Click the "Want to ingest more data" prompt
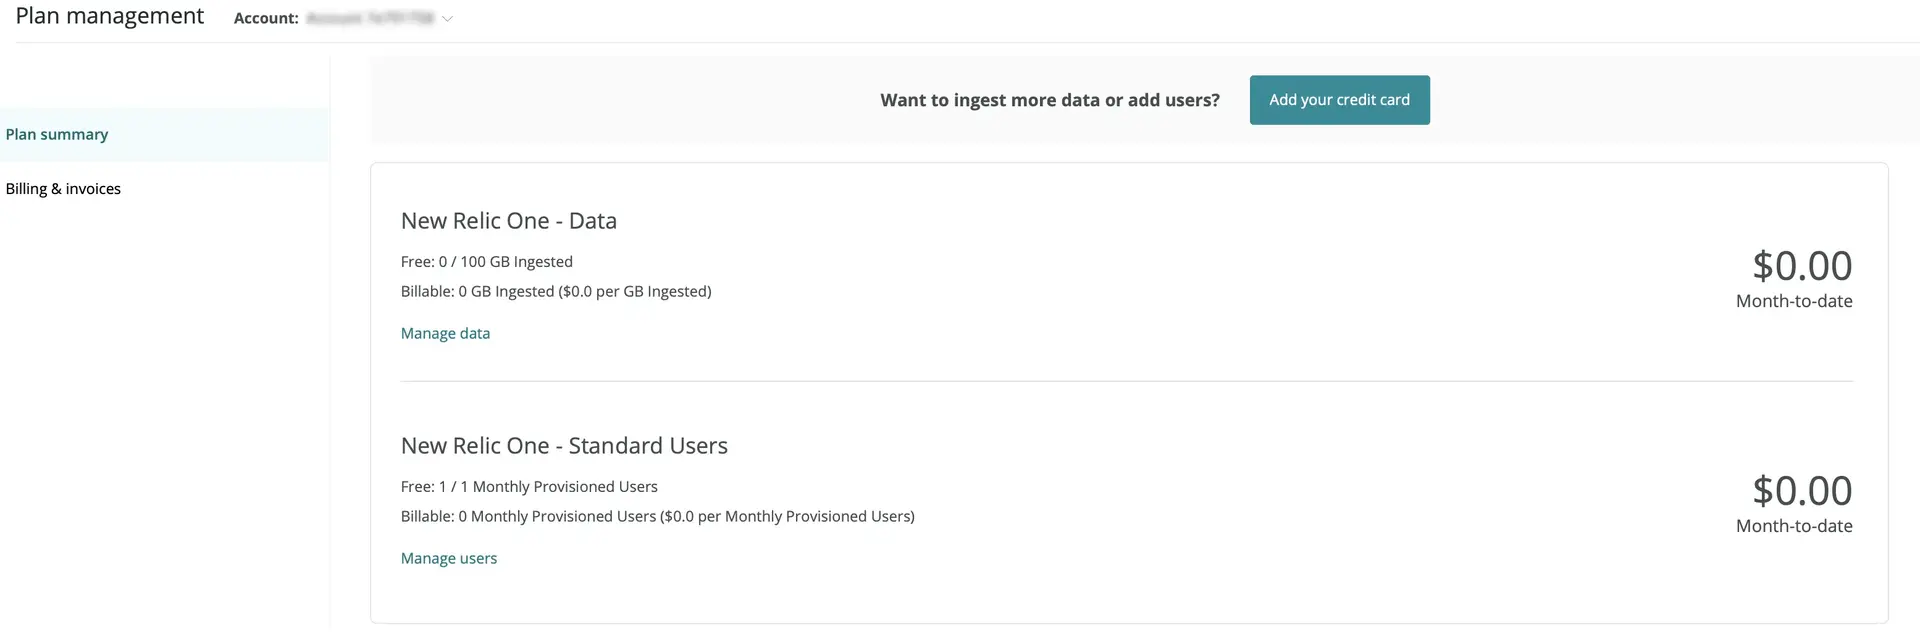Image resolution: width=1920 pixels, height=639 pixels. (x=1049, y=101)
